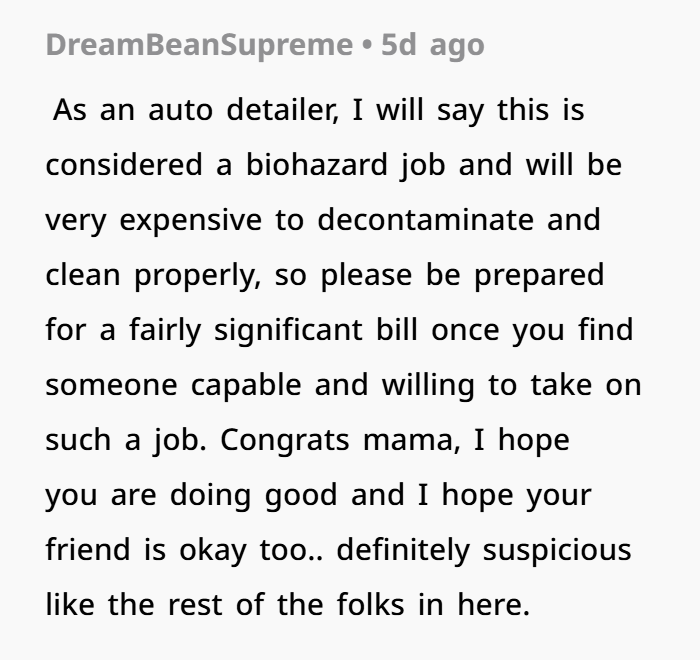Click the word 'friend' in the comment

(88, 550)
